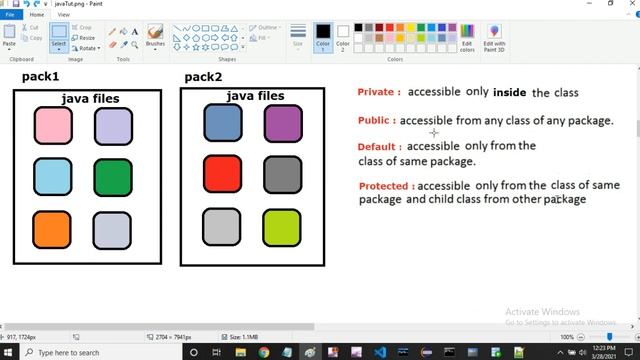Choose the black color swatch
This screenshot has height=360, width=640.
(358, 27)
